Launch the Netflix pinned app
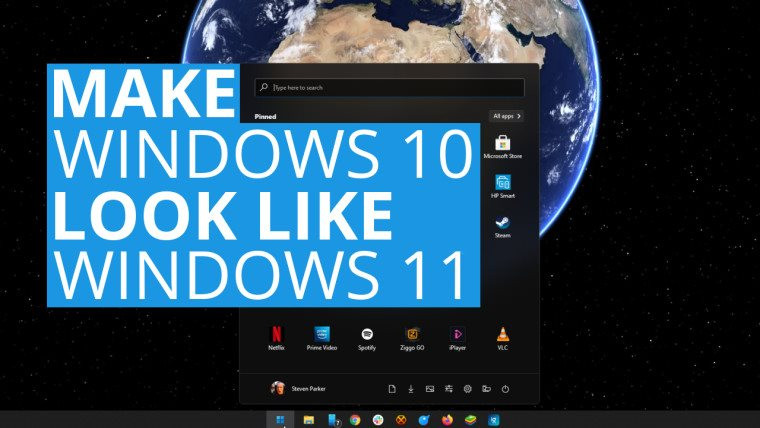The height and width of the screenshot is (428, 760). pos(276,338)
